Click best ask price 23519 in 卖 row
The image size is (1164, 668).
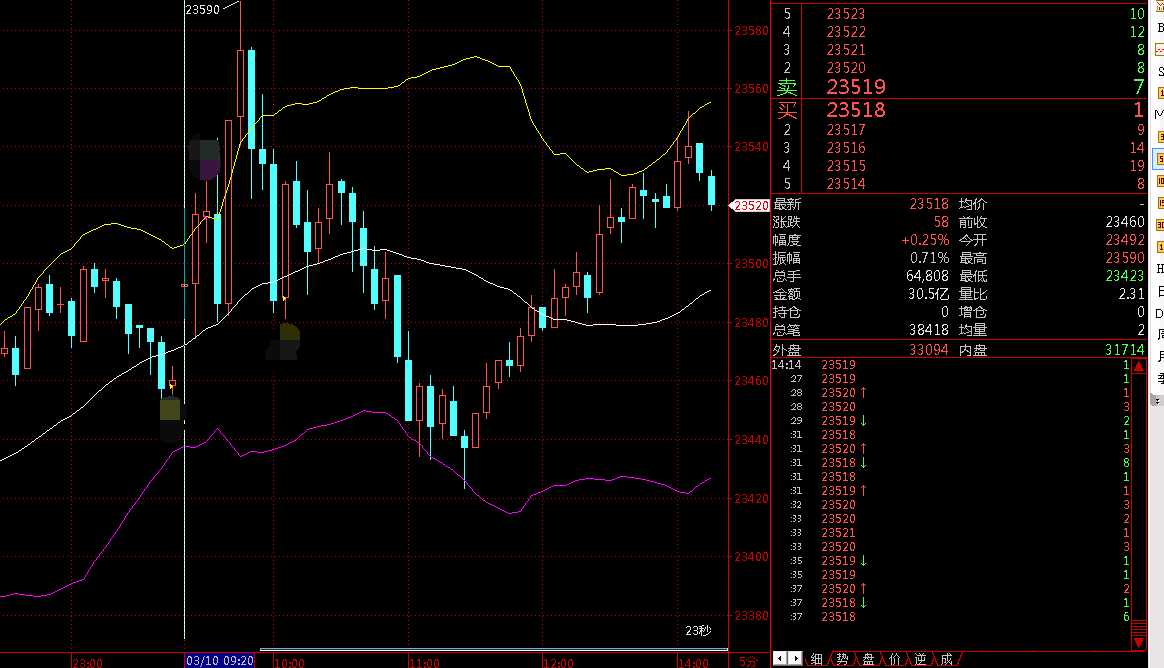(x=855, y=88)
